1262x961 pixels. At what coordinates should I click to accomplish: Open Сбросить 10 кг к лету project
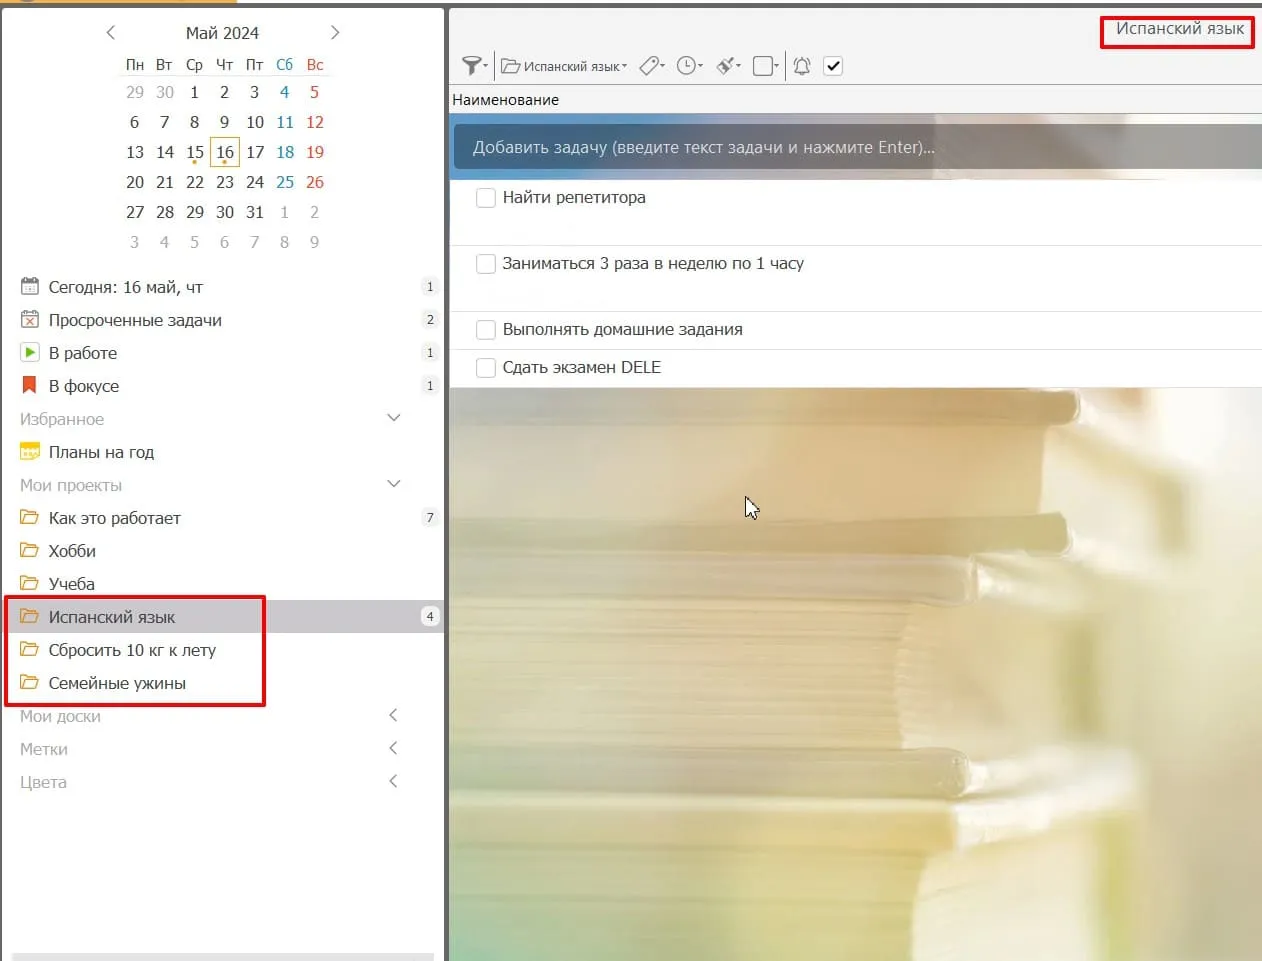point(132,650)
